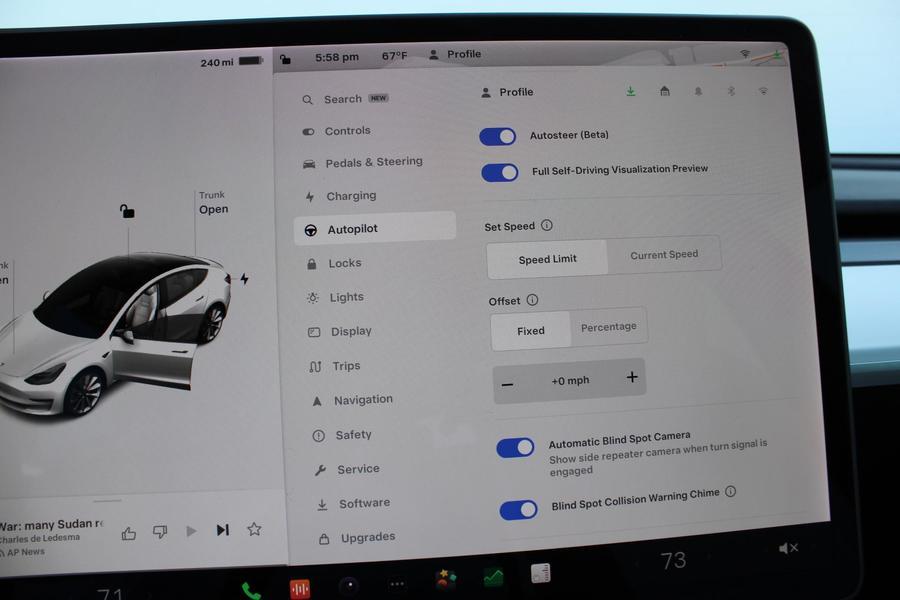Increase speed offset with plus button
Viewport: 900px width, 600px height.
pos(631,377)
